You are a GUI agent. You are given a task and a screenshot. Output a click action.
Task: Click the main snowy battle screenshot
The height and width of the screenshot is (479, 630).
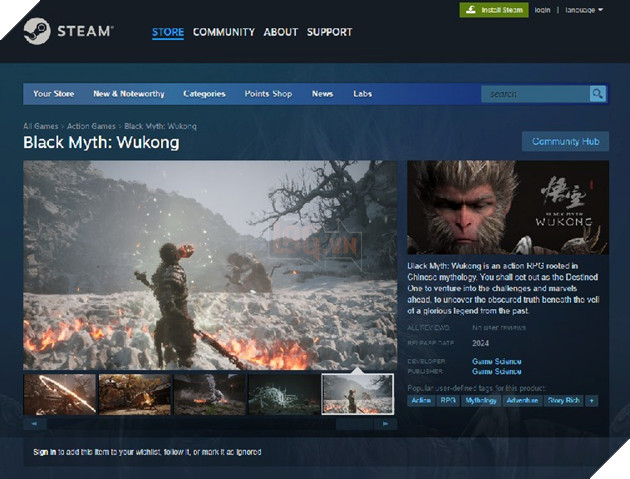coord(210,265)
